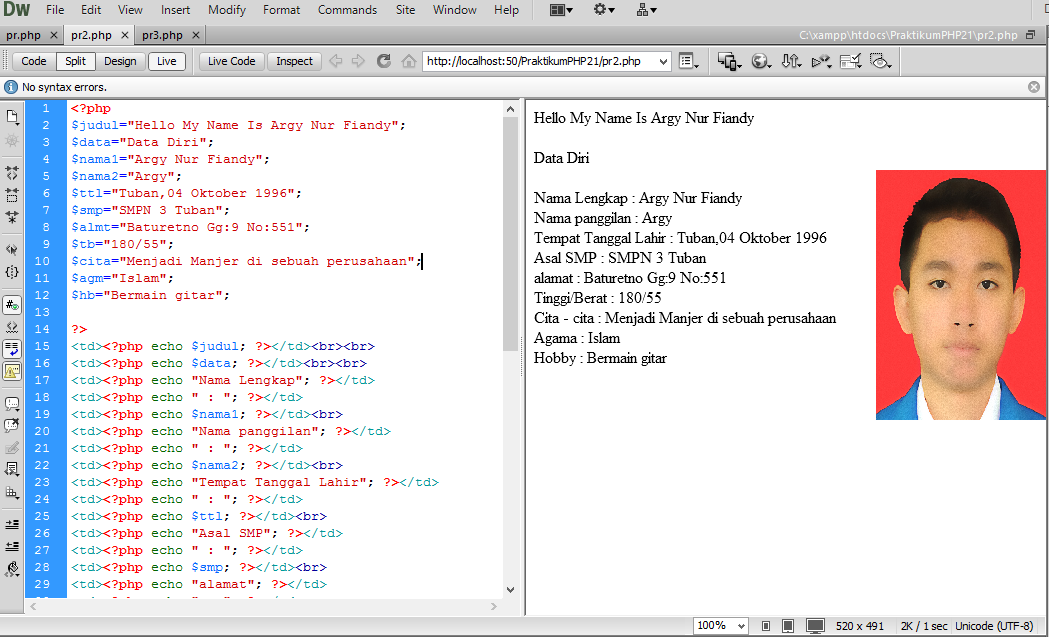Image resolution: width=1049 pixels, height=637 pixels.
Task: Click the Collapse Full Tag icon
Action: [x=12, y=173]
